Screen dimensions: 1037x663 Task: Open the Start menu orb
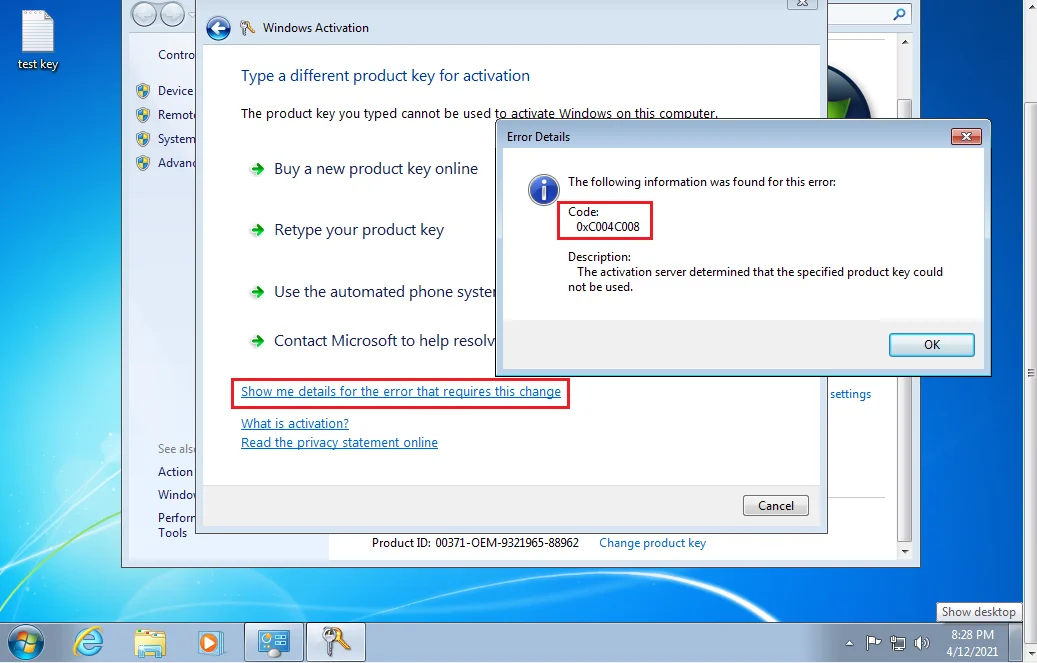click(26, 641)
